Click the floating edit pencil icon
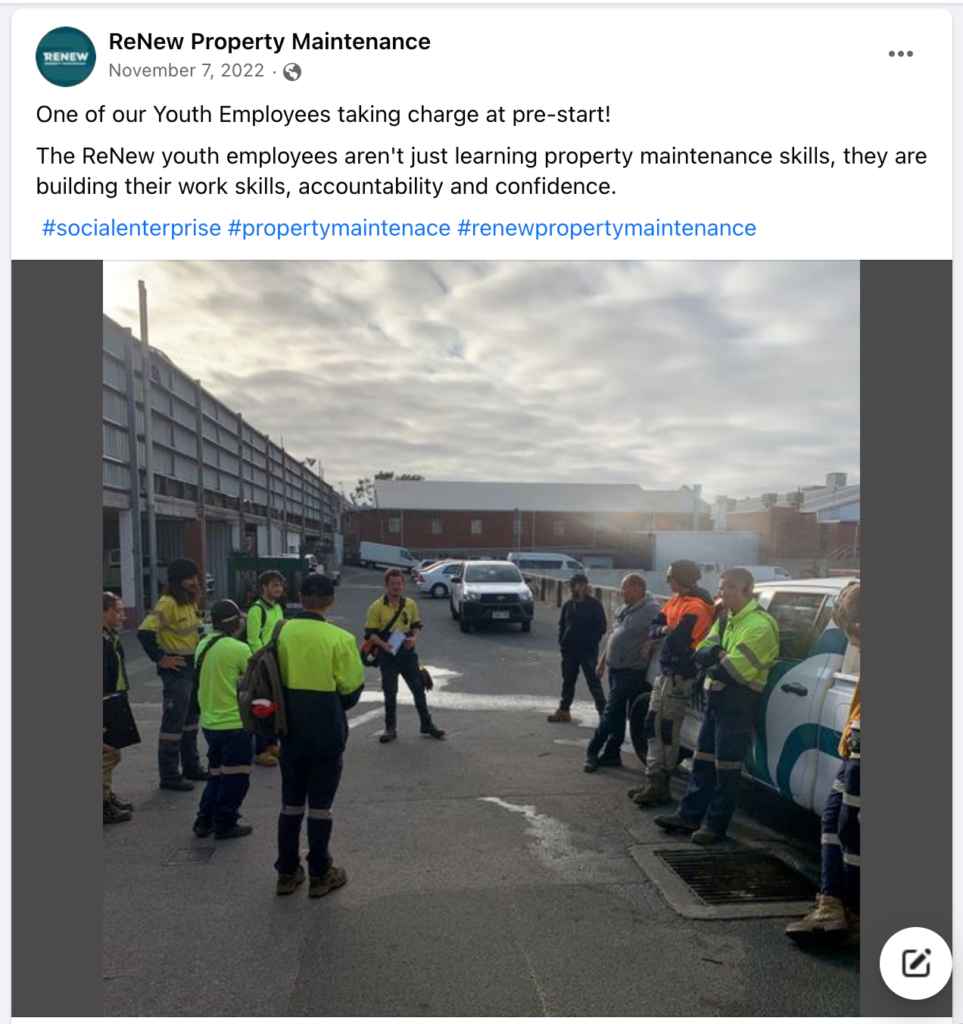The image size is (963, 1024). (x=915, y=963)
